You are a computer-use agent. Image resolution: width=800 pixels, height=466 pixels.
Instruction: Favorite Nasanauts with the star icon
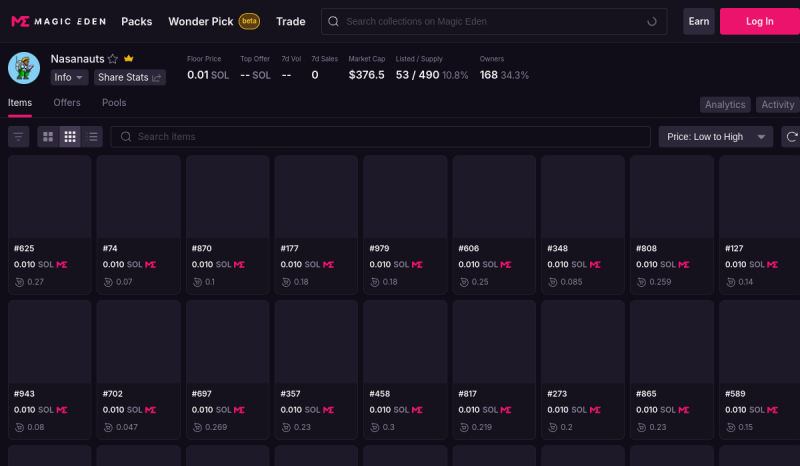113,59
